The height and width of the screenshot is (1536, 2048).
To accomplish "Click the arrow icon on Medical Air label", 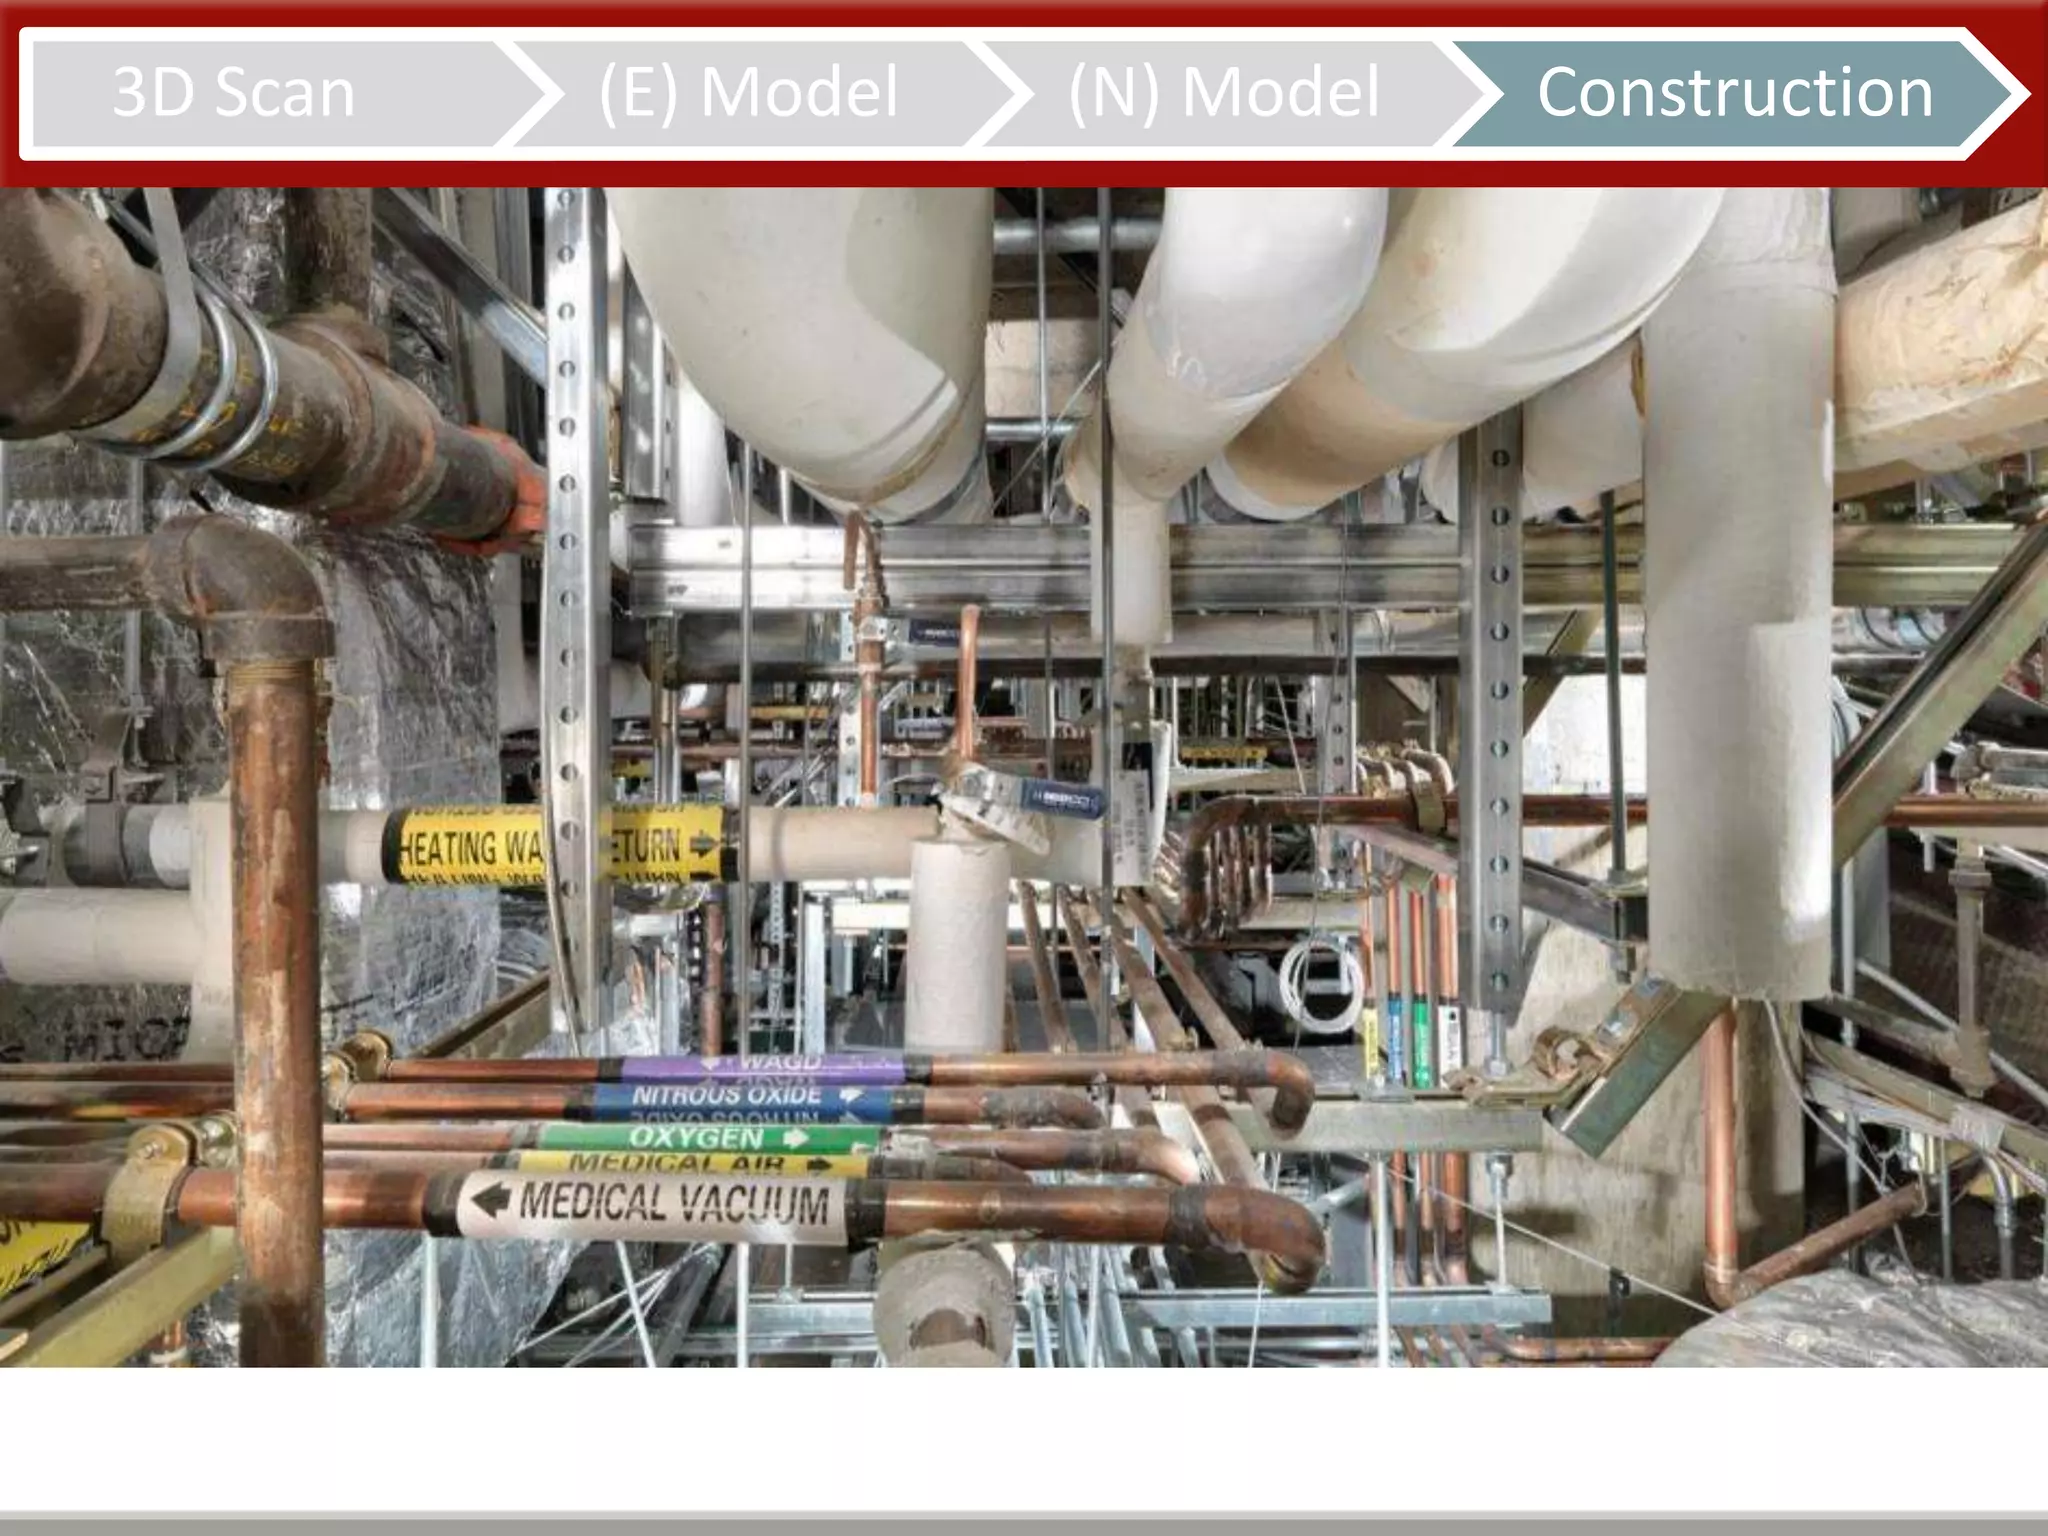I will tap(818, 1165).
